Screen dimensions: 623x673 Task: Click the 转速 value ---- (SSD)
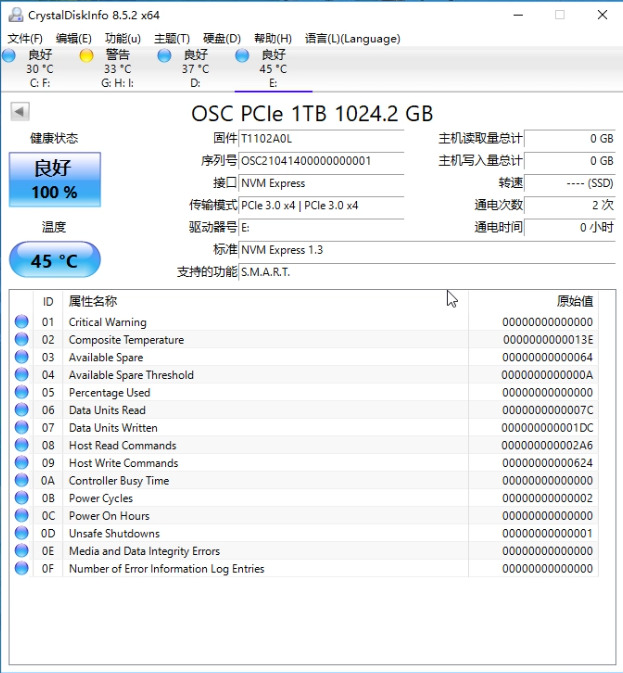[x=570, y=183]
